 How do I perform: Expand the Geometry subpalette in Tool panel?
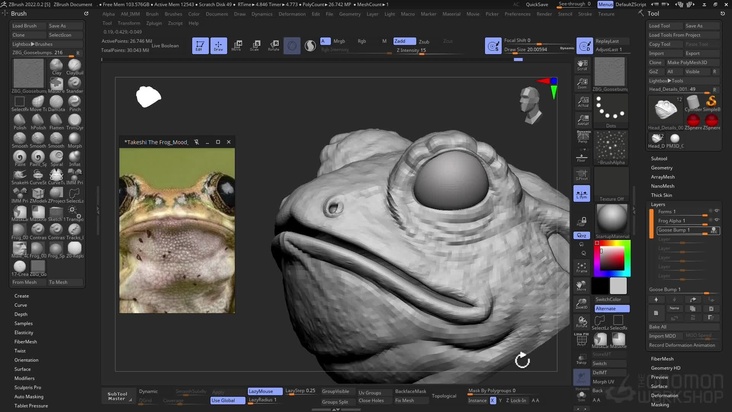pos(662,167)
